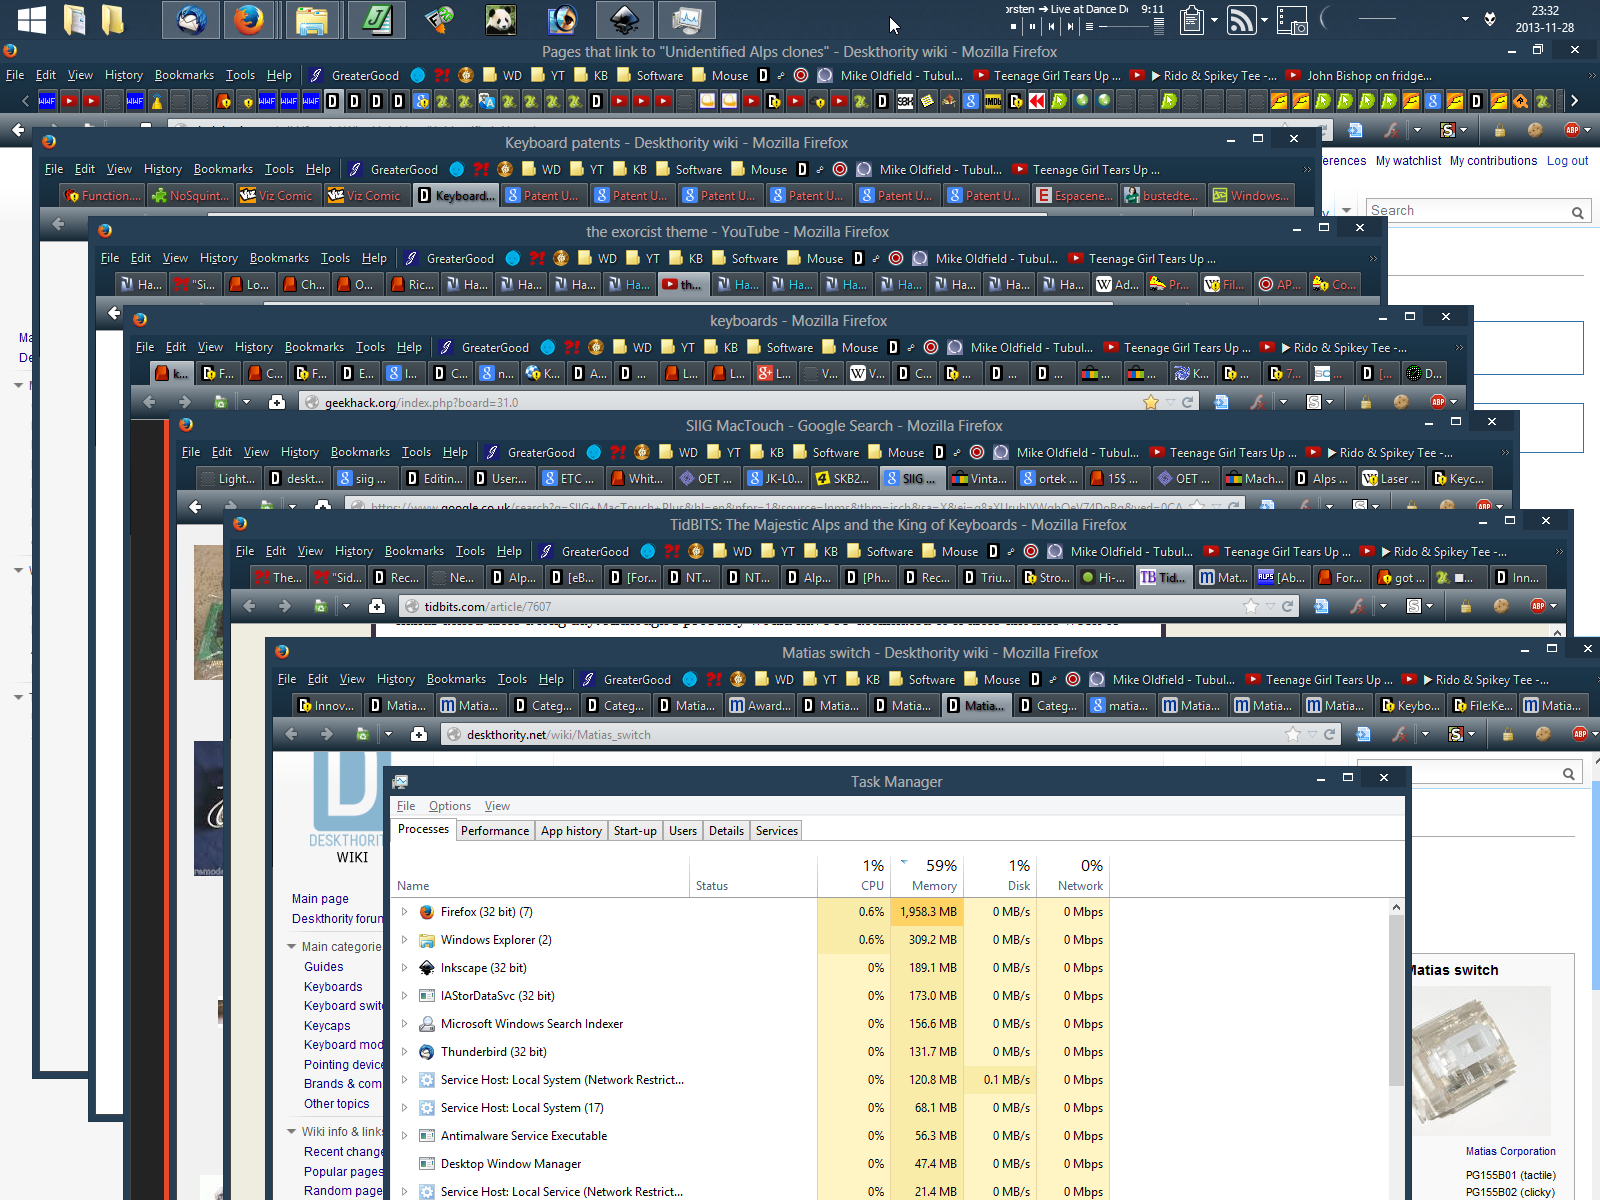This screenshot has width=1600, height=1200.
Task: Click the Stylish S icon in the toolbar
Action: coord(1456,734)
